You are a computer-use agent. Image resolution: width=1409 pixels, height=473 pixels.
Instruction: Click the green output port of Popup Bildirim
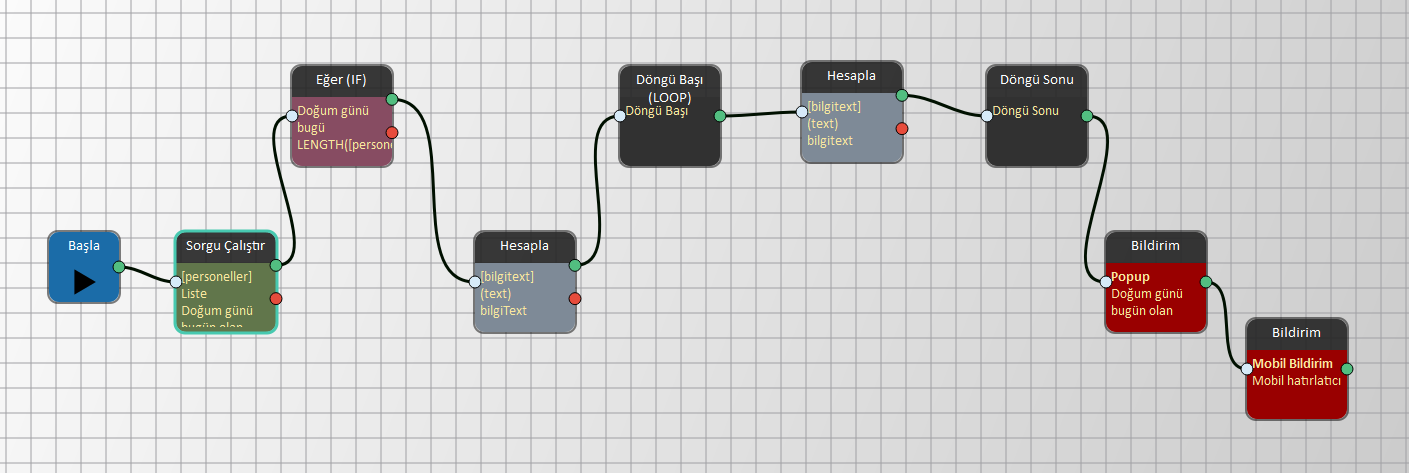tap(1206, 282)
